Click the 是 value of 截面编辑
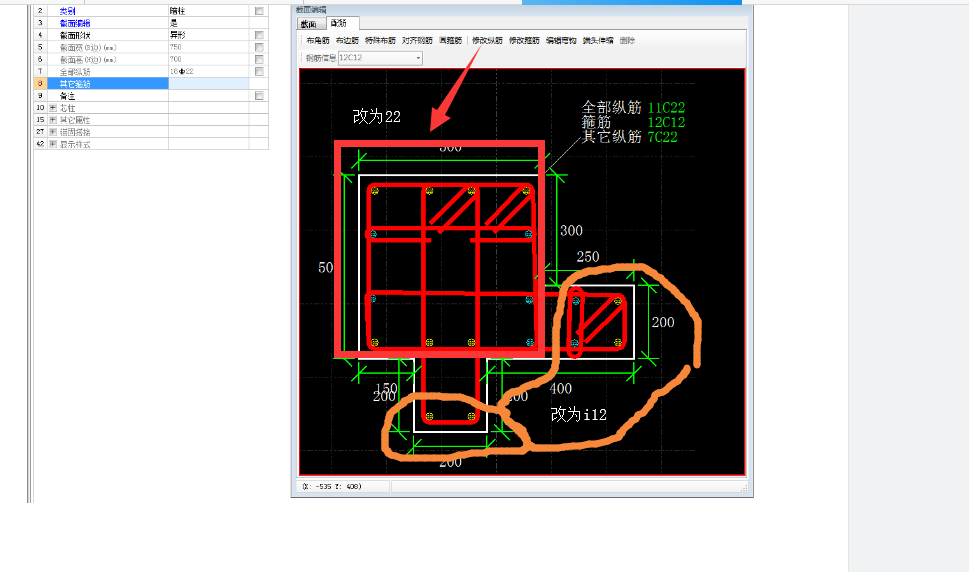The height and width of the screenshot is (572, 969). click(x=208, y=23)
